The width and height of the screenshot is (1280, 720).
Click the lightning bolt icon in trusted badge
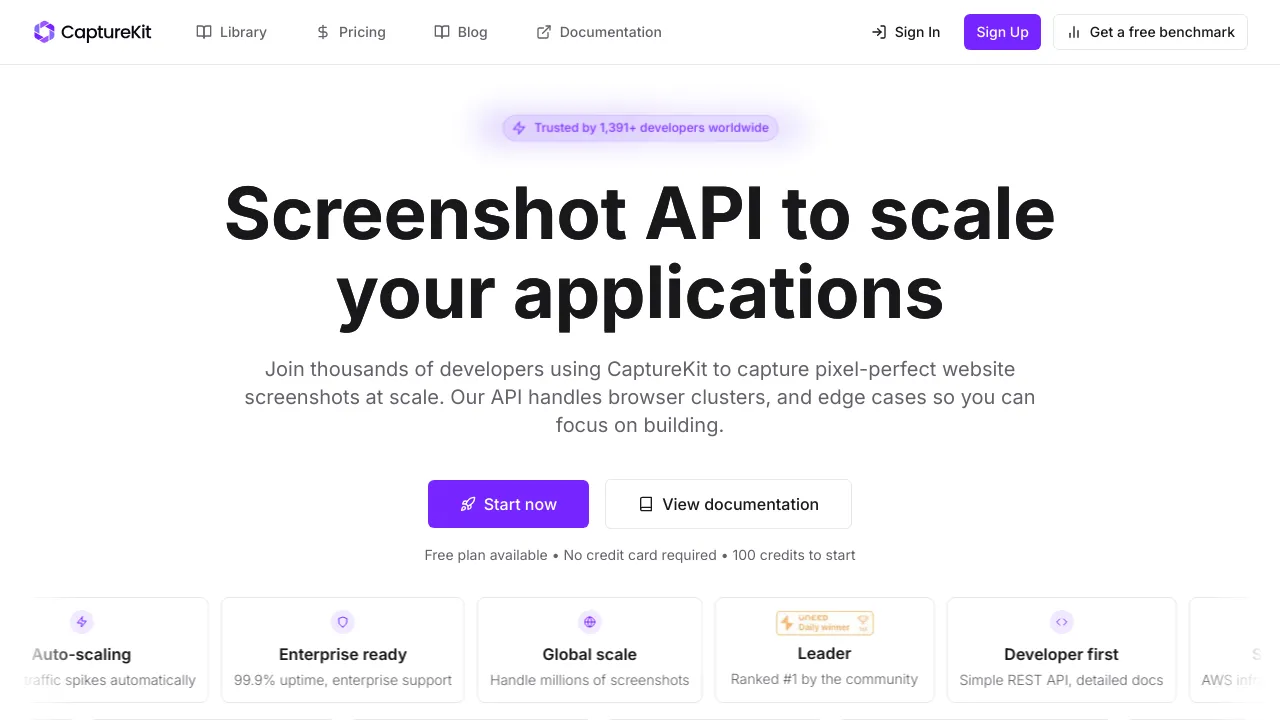519,128
